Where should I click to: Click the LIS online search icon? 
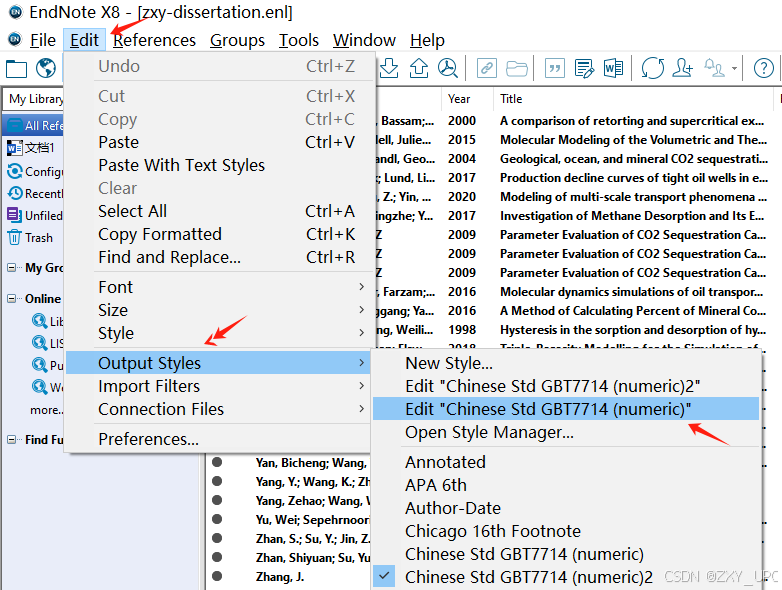pyautogui.click(x=39, y=343)
